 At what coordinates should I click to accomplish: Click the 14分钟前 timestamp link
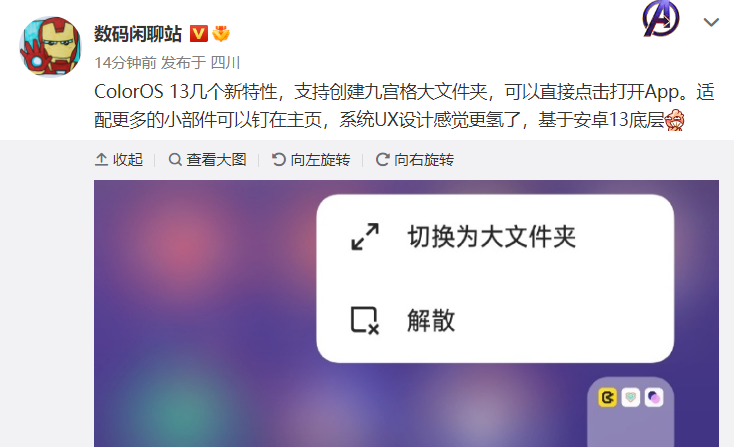125,62
